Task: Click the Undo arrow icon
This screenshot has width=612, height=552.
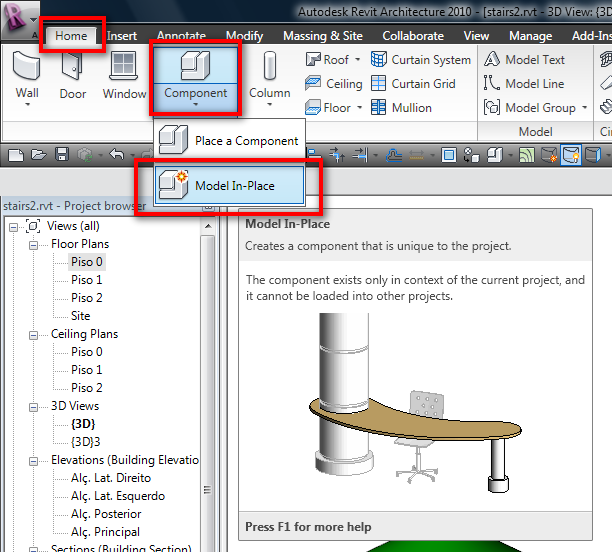Action: click(117, 155)
